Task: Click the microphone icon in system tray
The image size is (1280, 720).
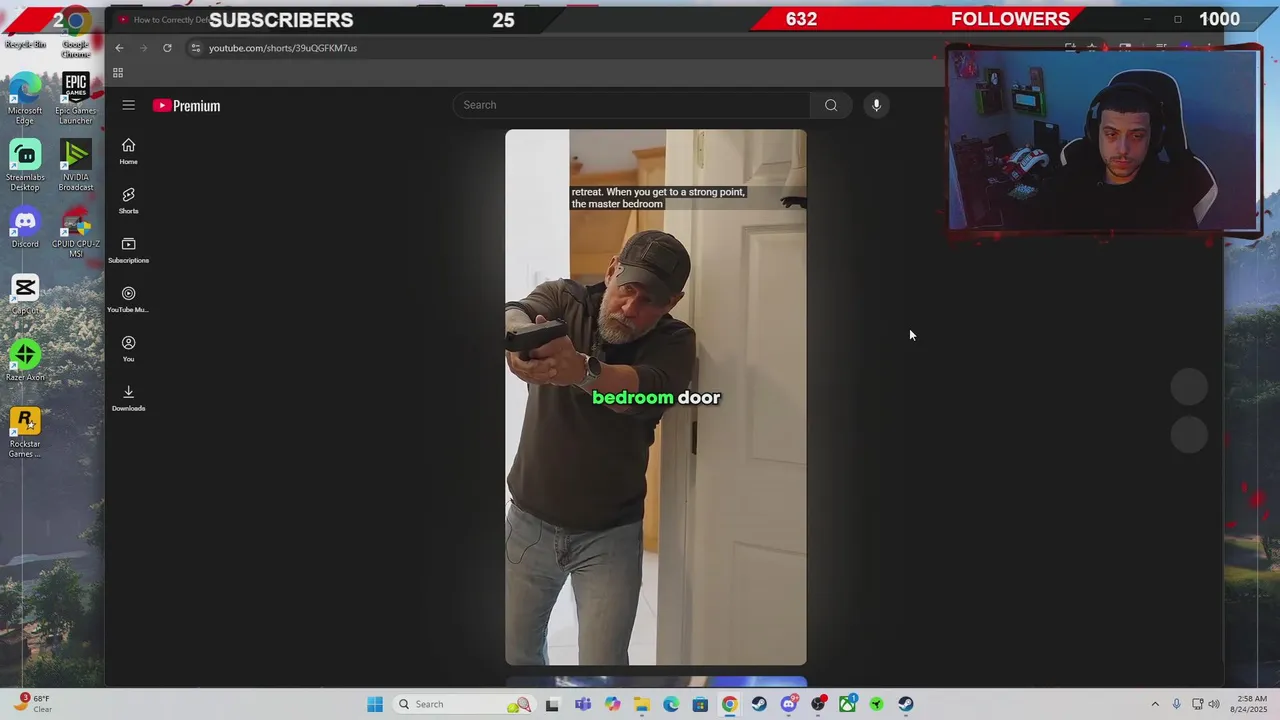Action: coord(1176,704)
